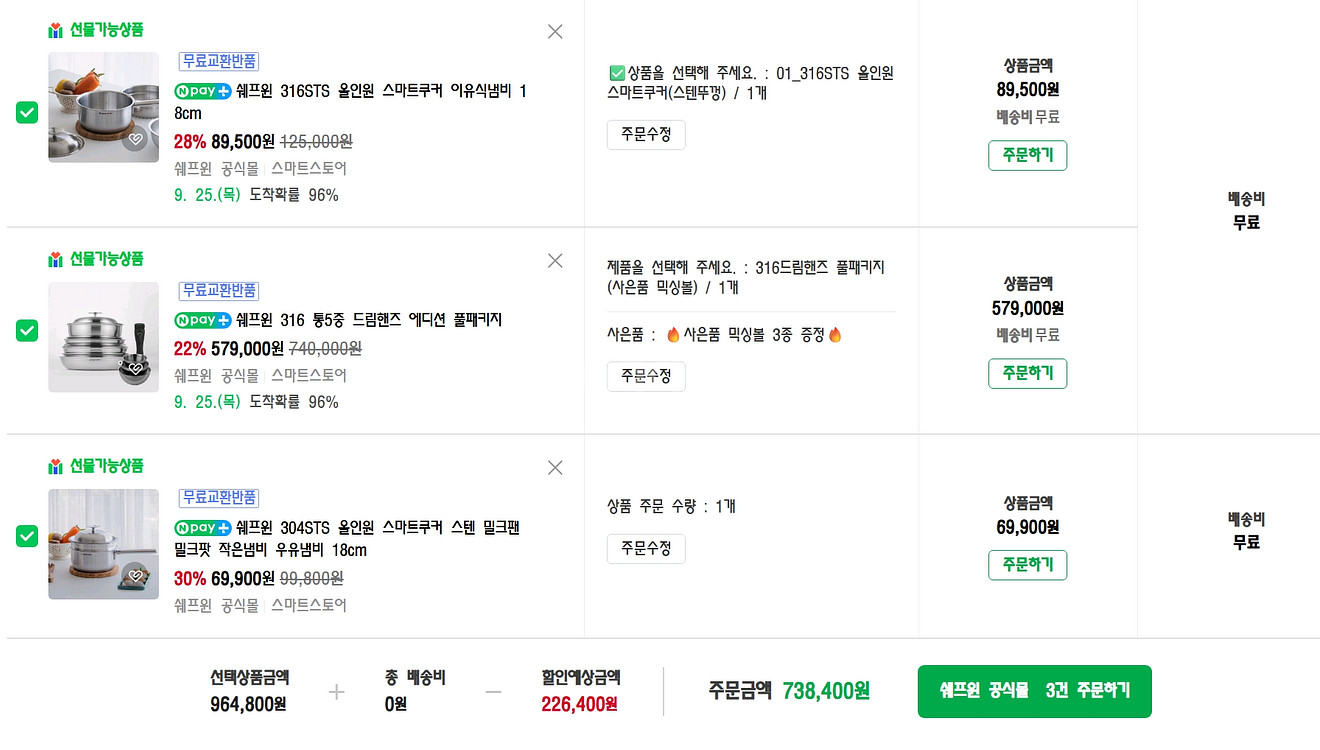Click 주문수정 on the milk pan order
This screenshot has height=750, width=1320.
pyautogui.click(x=645, y=548)
